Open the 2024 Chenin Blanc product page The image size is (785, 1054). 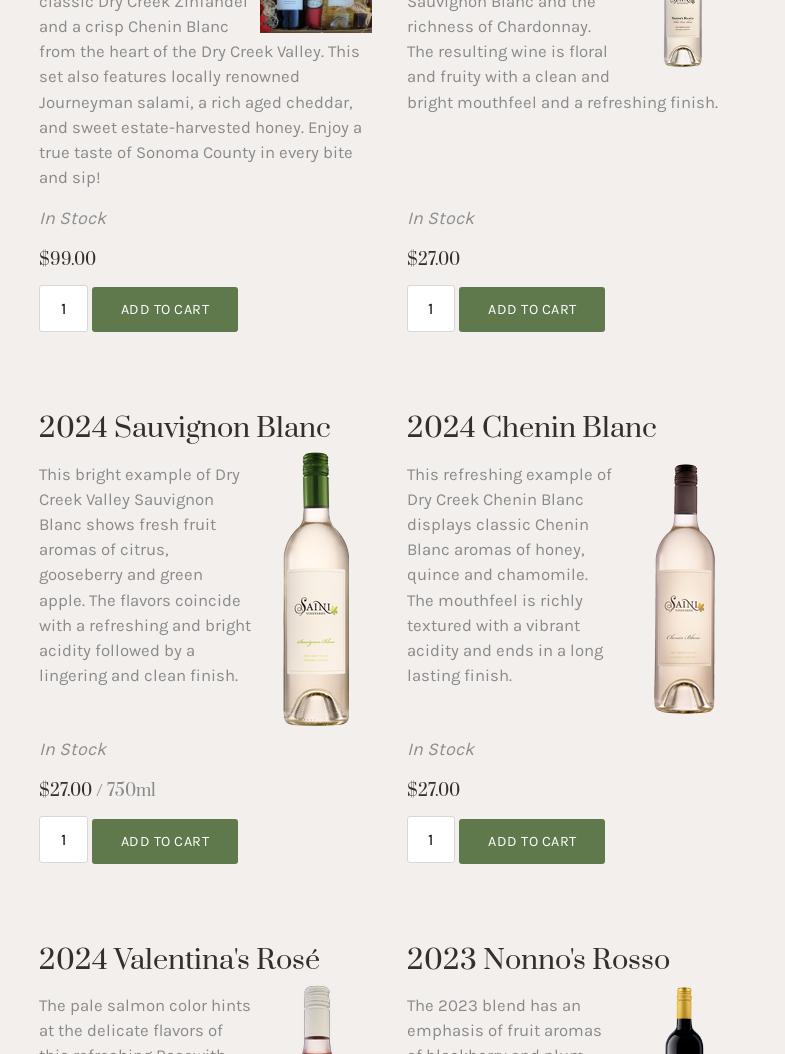531,428
